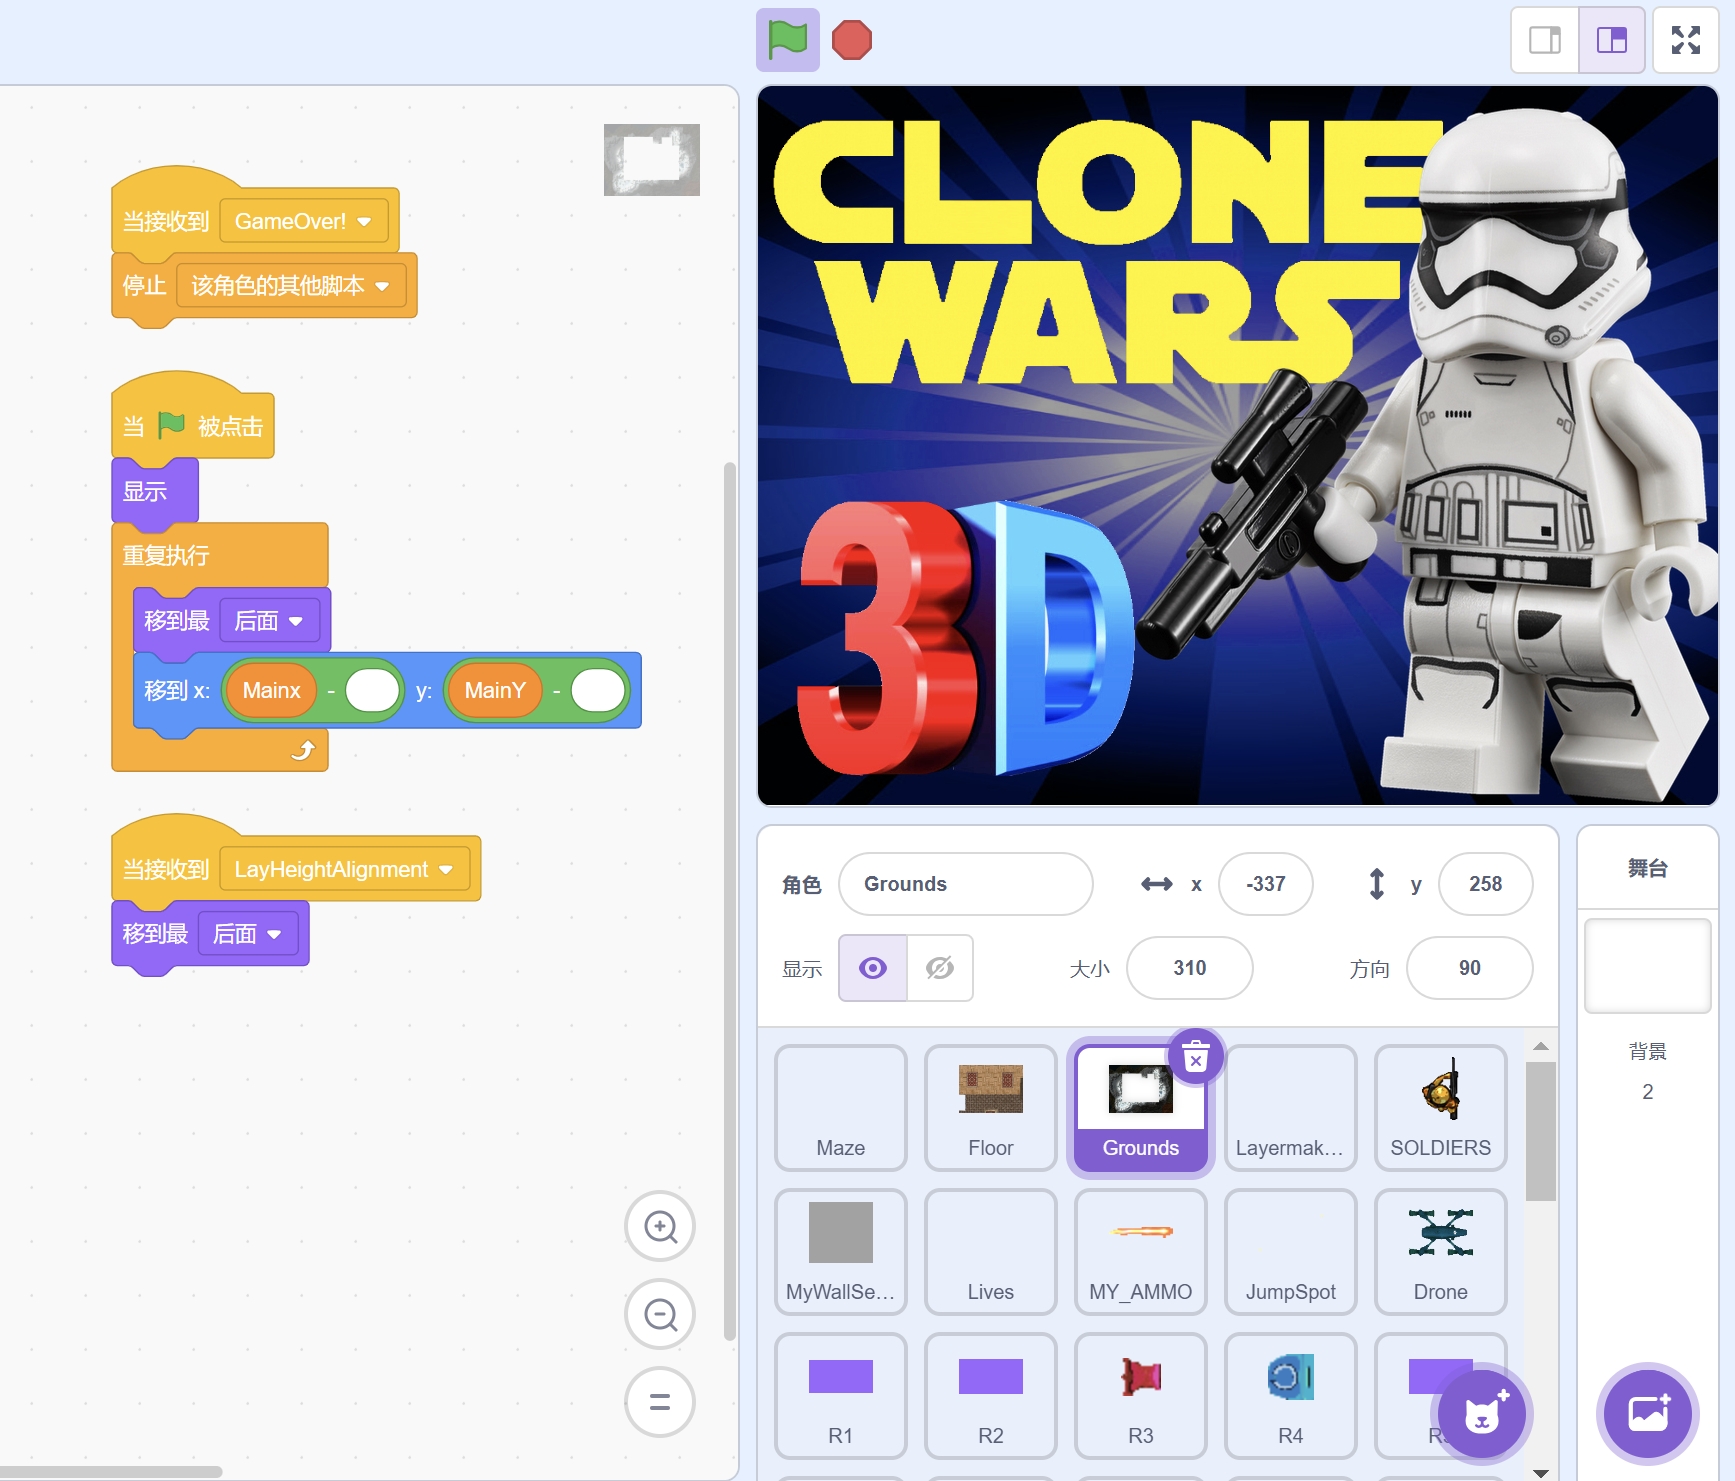The image size is (1735, 1481).
Task: Click the green flag to start project
Action: (x=787, y=40)
